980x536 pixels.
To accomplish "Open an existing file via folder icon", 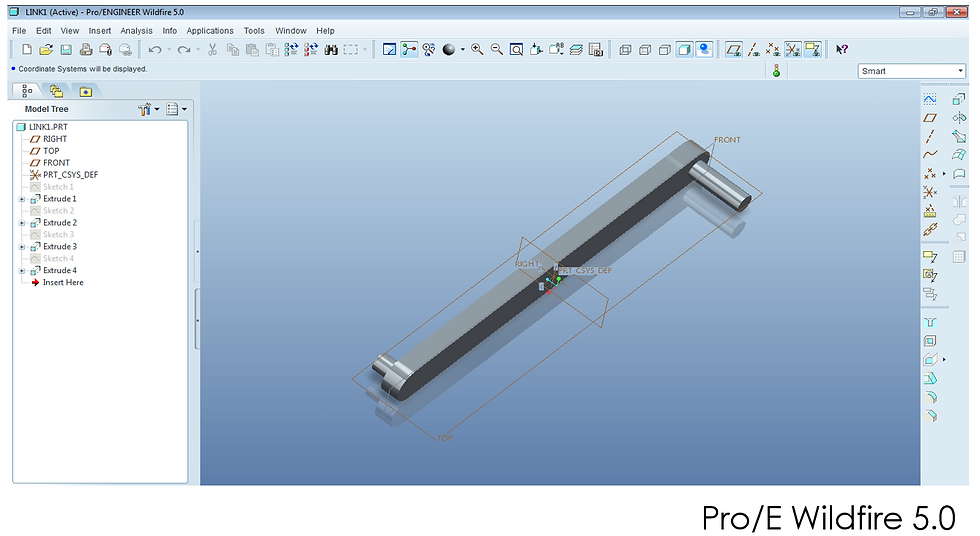I will point(46,49).
